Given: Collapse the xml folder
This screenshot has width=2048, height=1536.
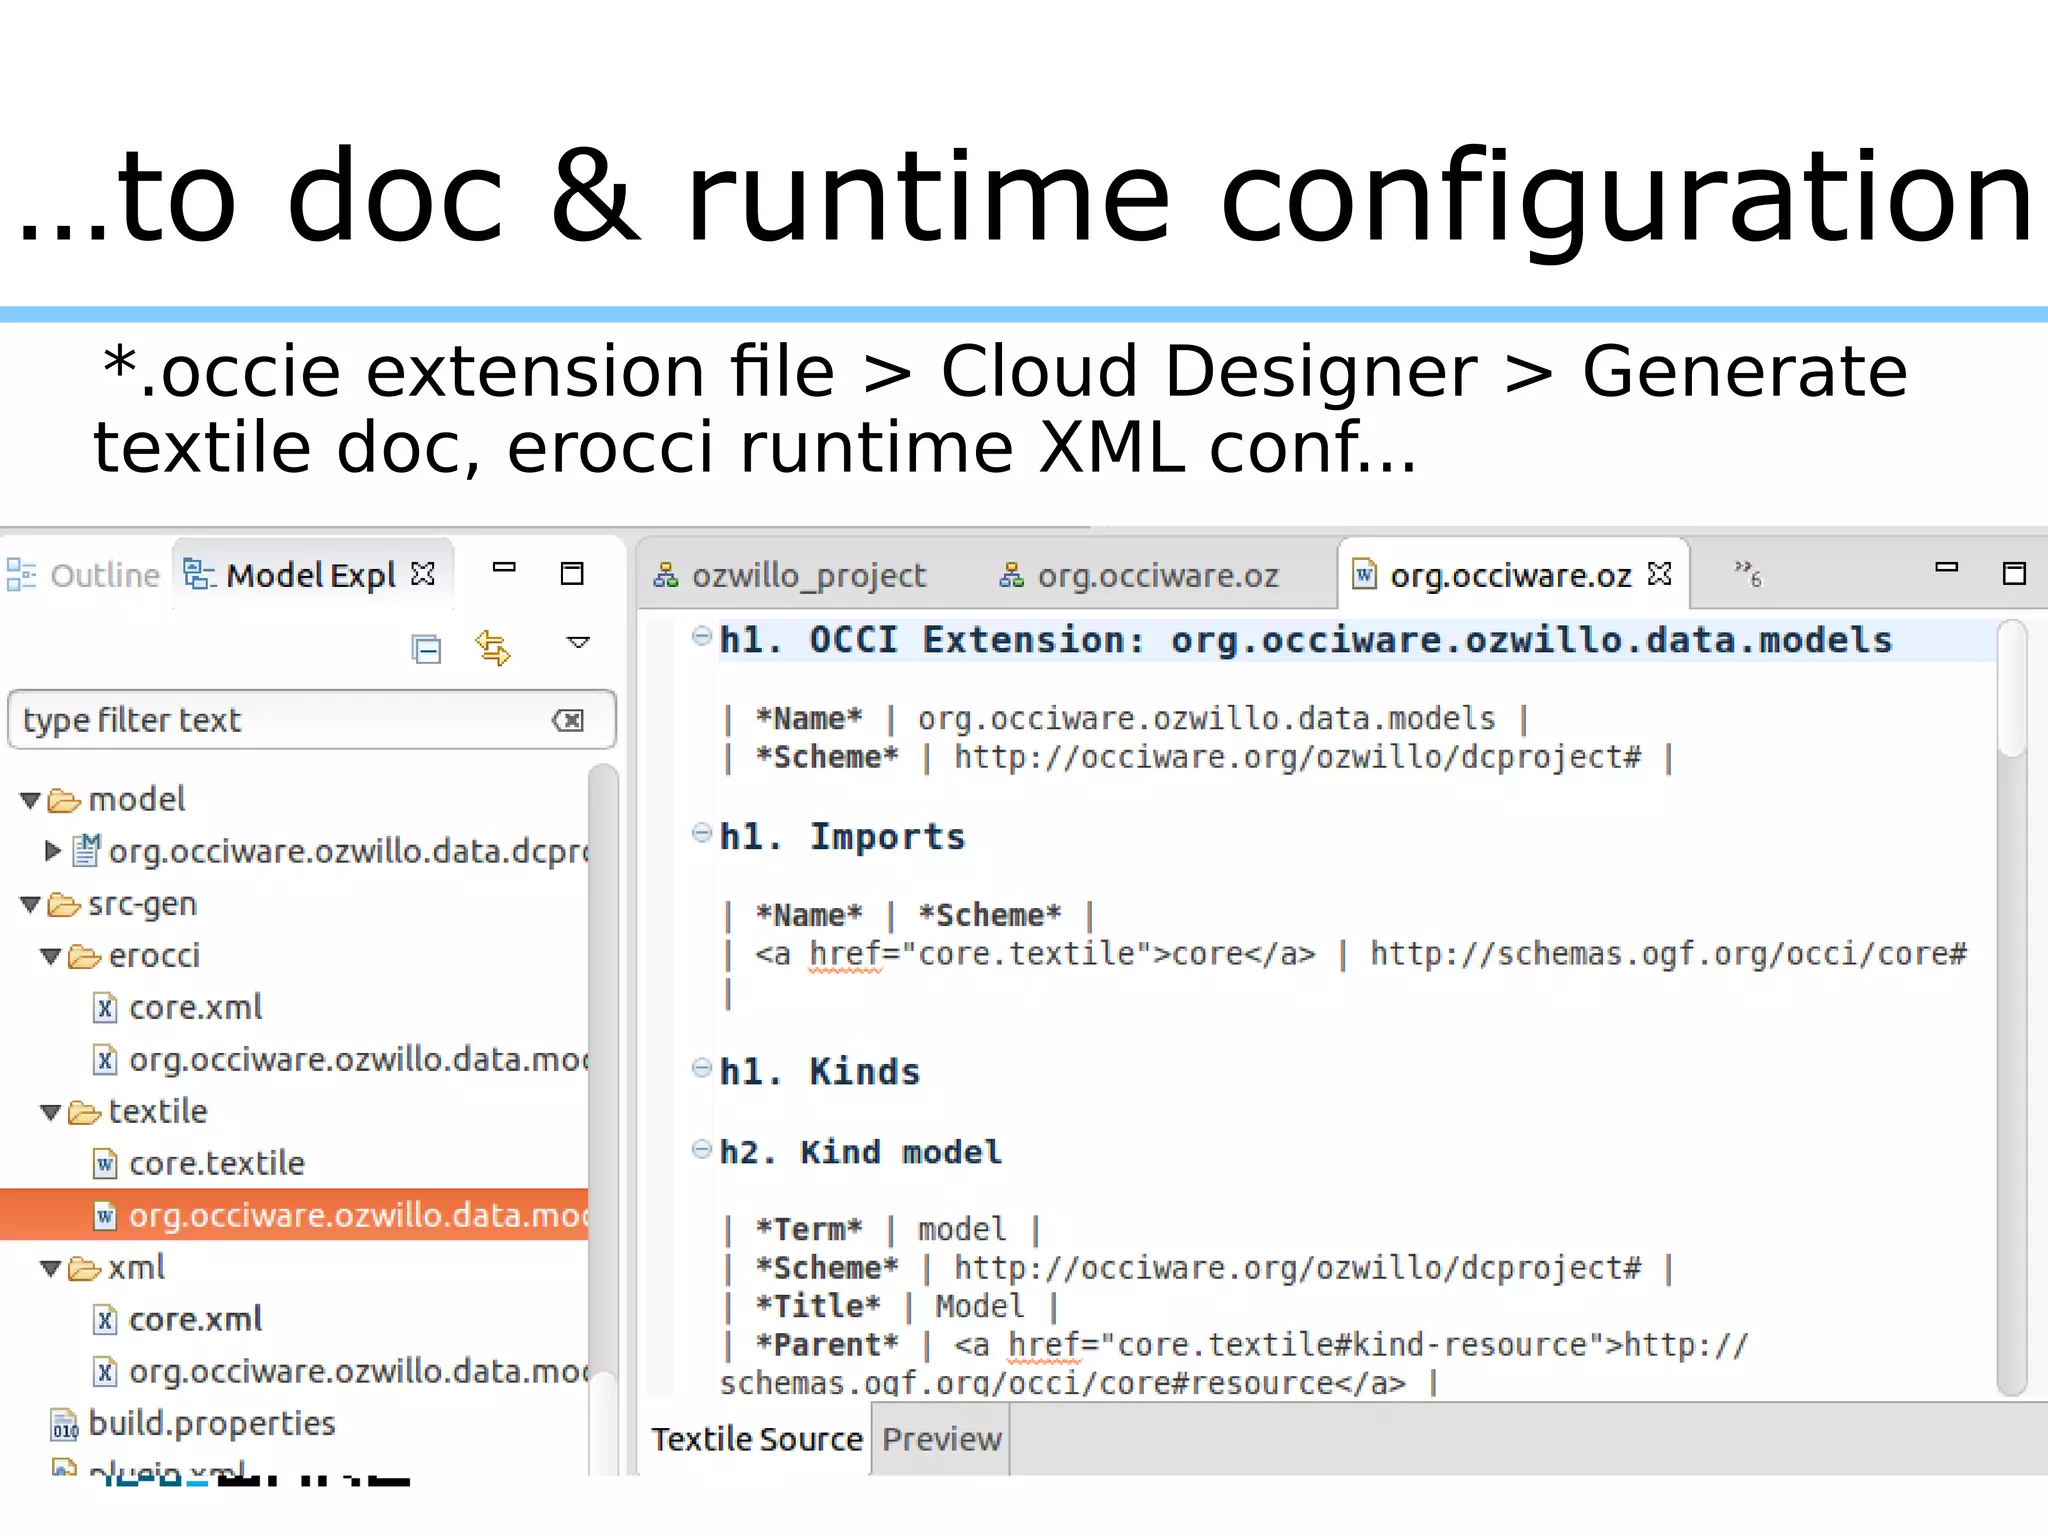Looking at the screenshot, I should coord(51,1268).
